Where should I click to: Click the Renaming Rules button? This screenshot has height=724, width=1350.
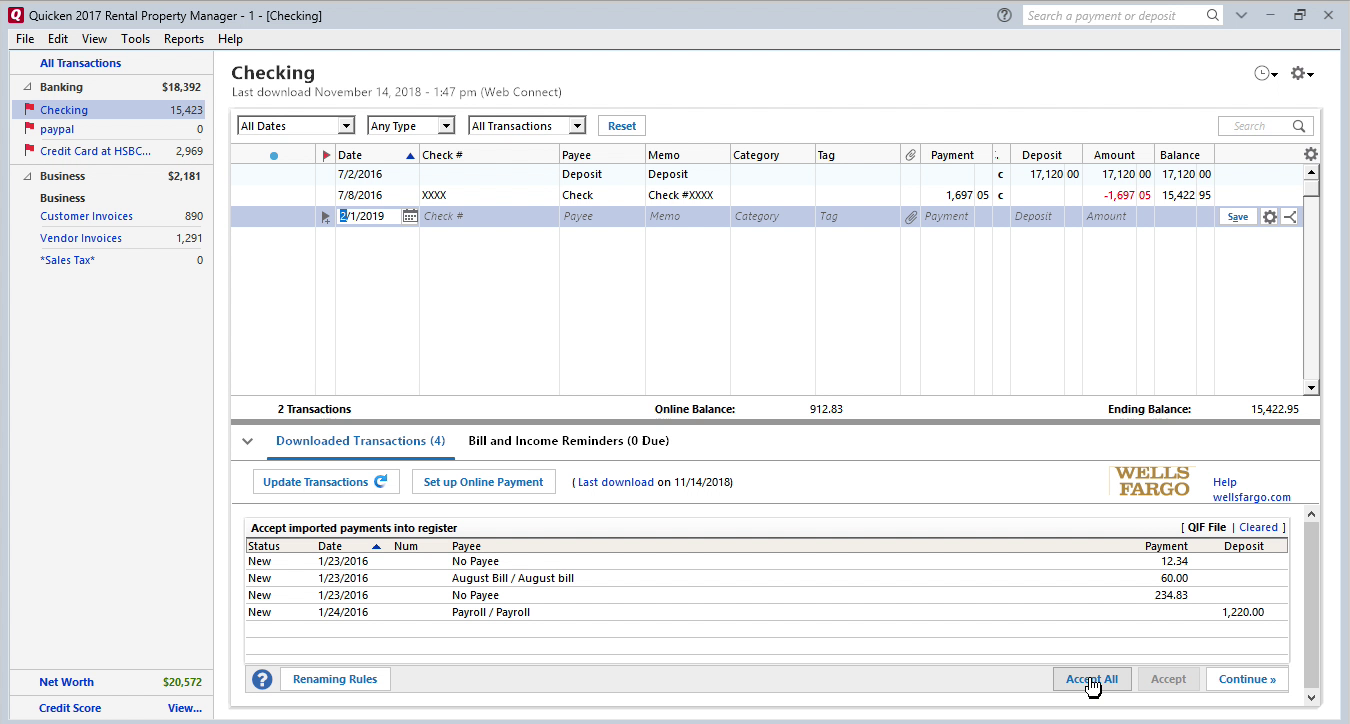click(335, 679)
